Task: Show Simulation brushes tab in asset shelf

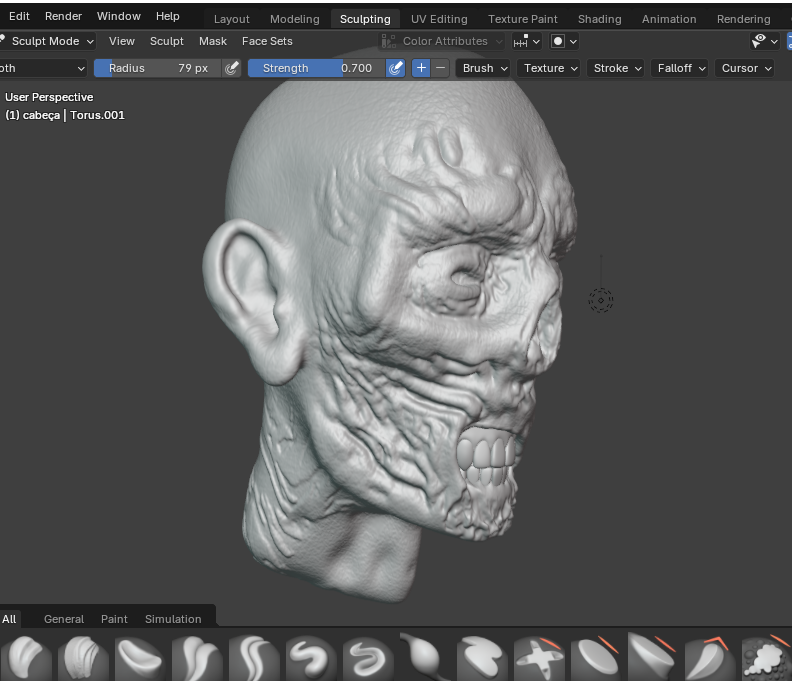Action: tap(173, 619)
